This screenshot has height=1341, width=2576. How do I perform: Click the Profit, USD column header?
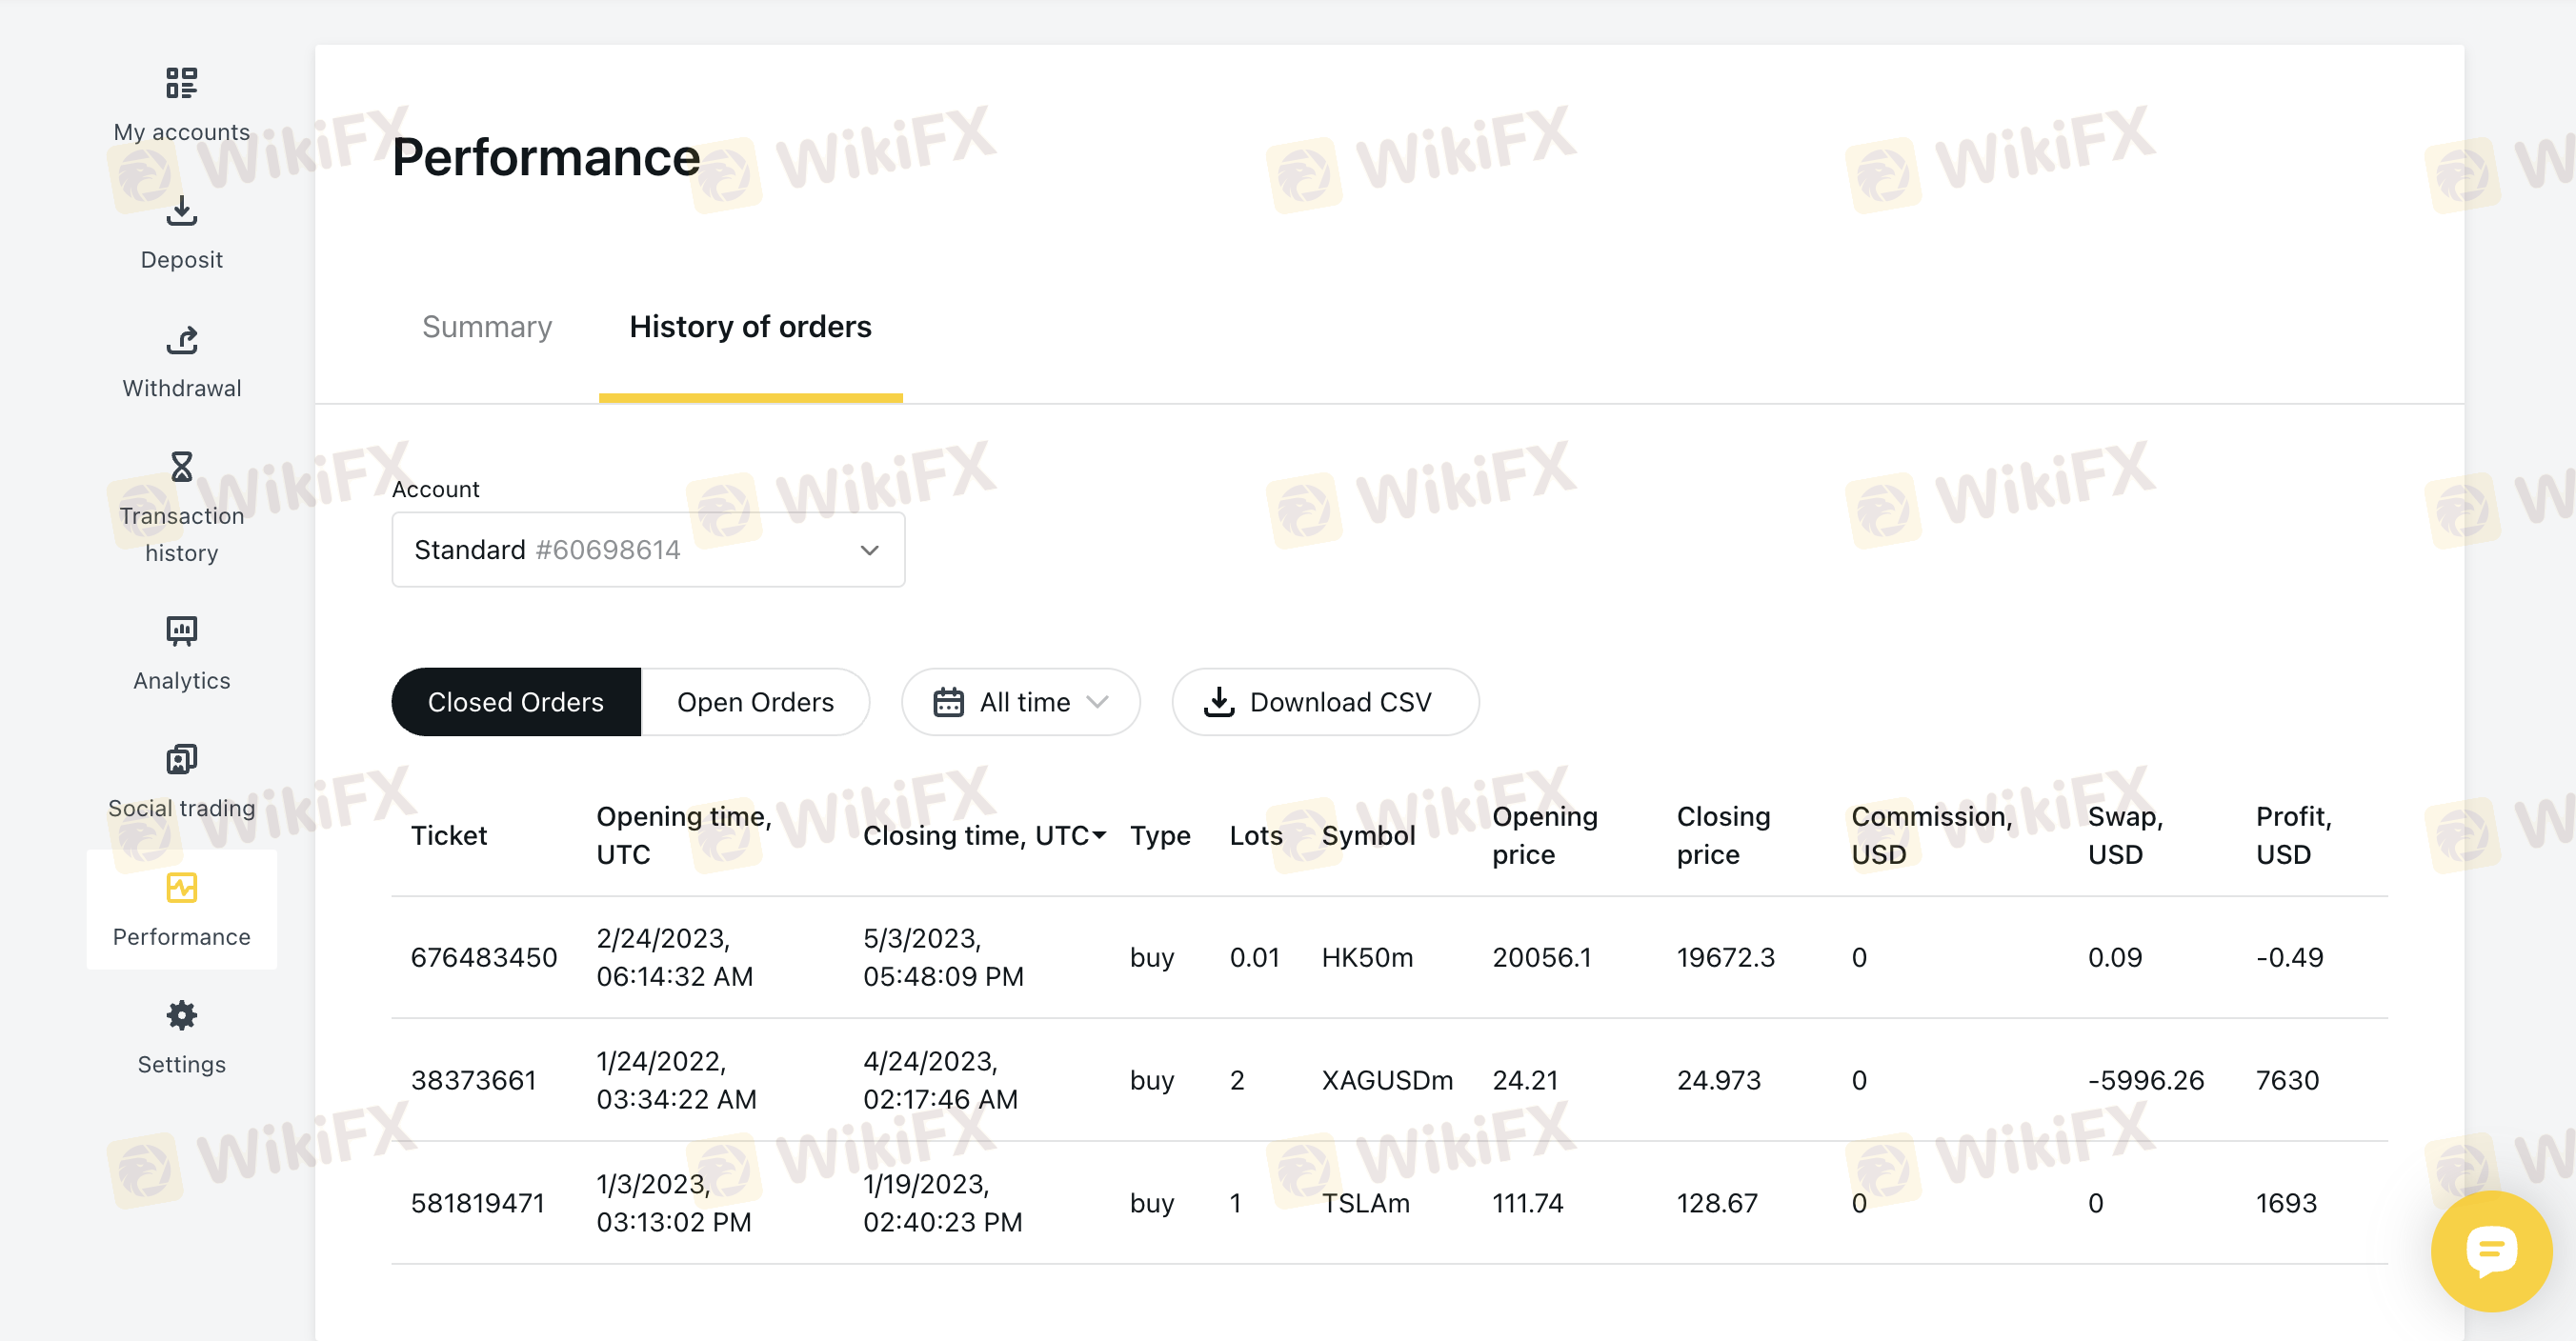(2293, 835)
